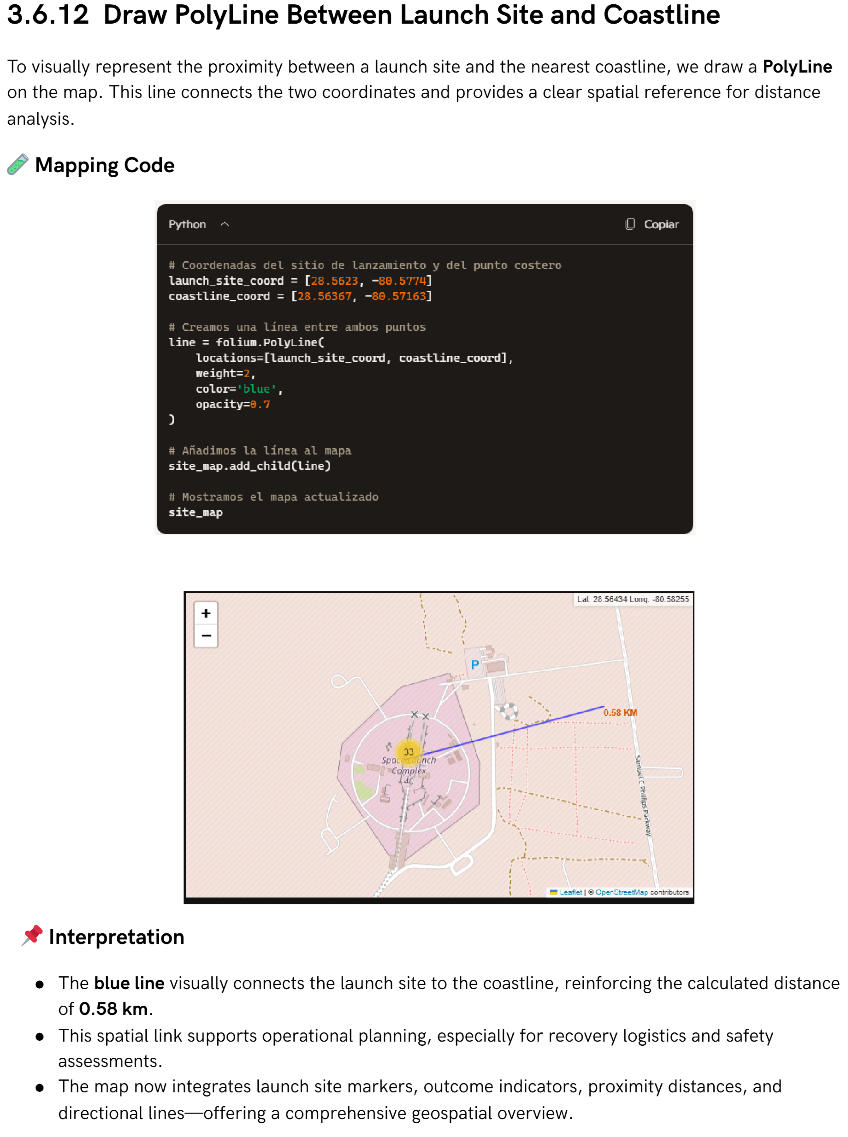
Task: Zoom in the map with plus button
Action: click(206, 613)
